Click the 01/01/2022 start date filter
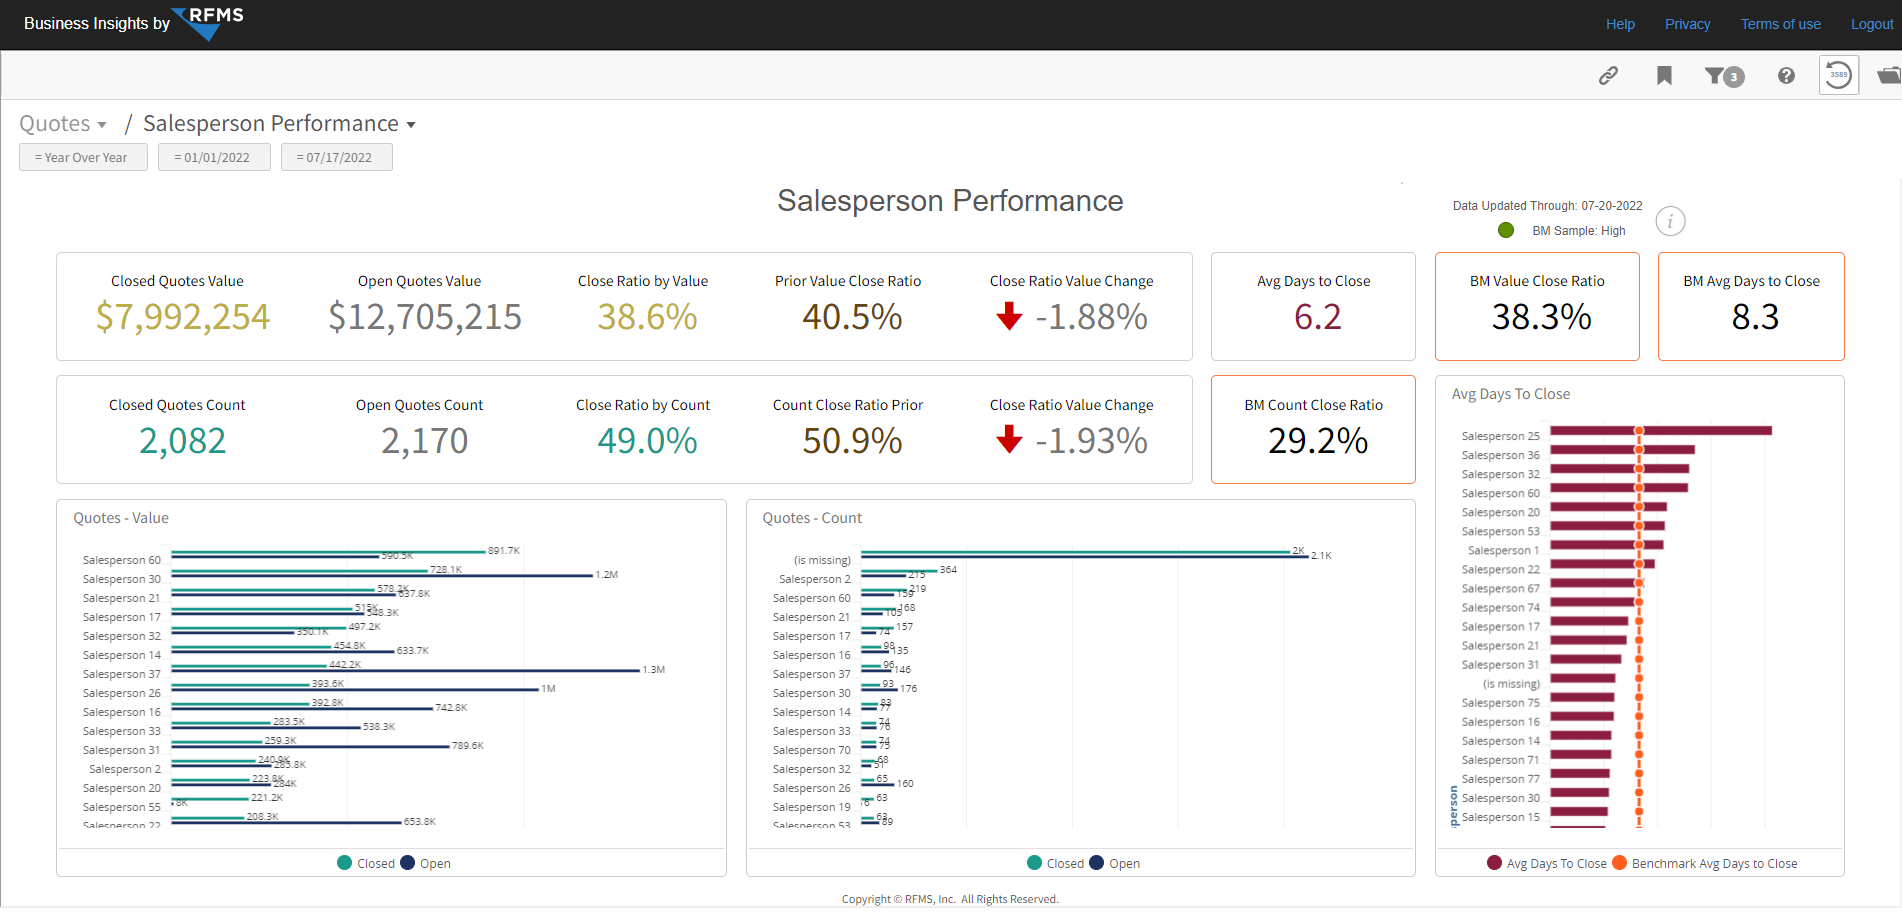 pyautogui.click(x=214, y=157)
